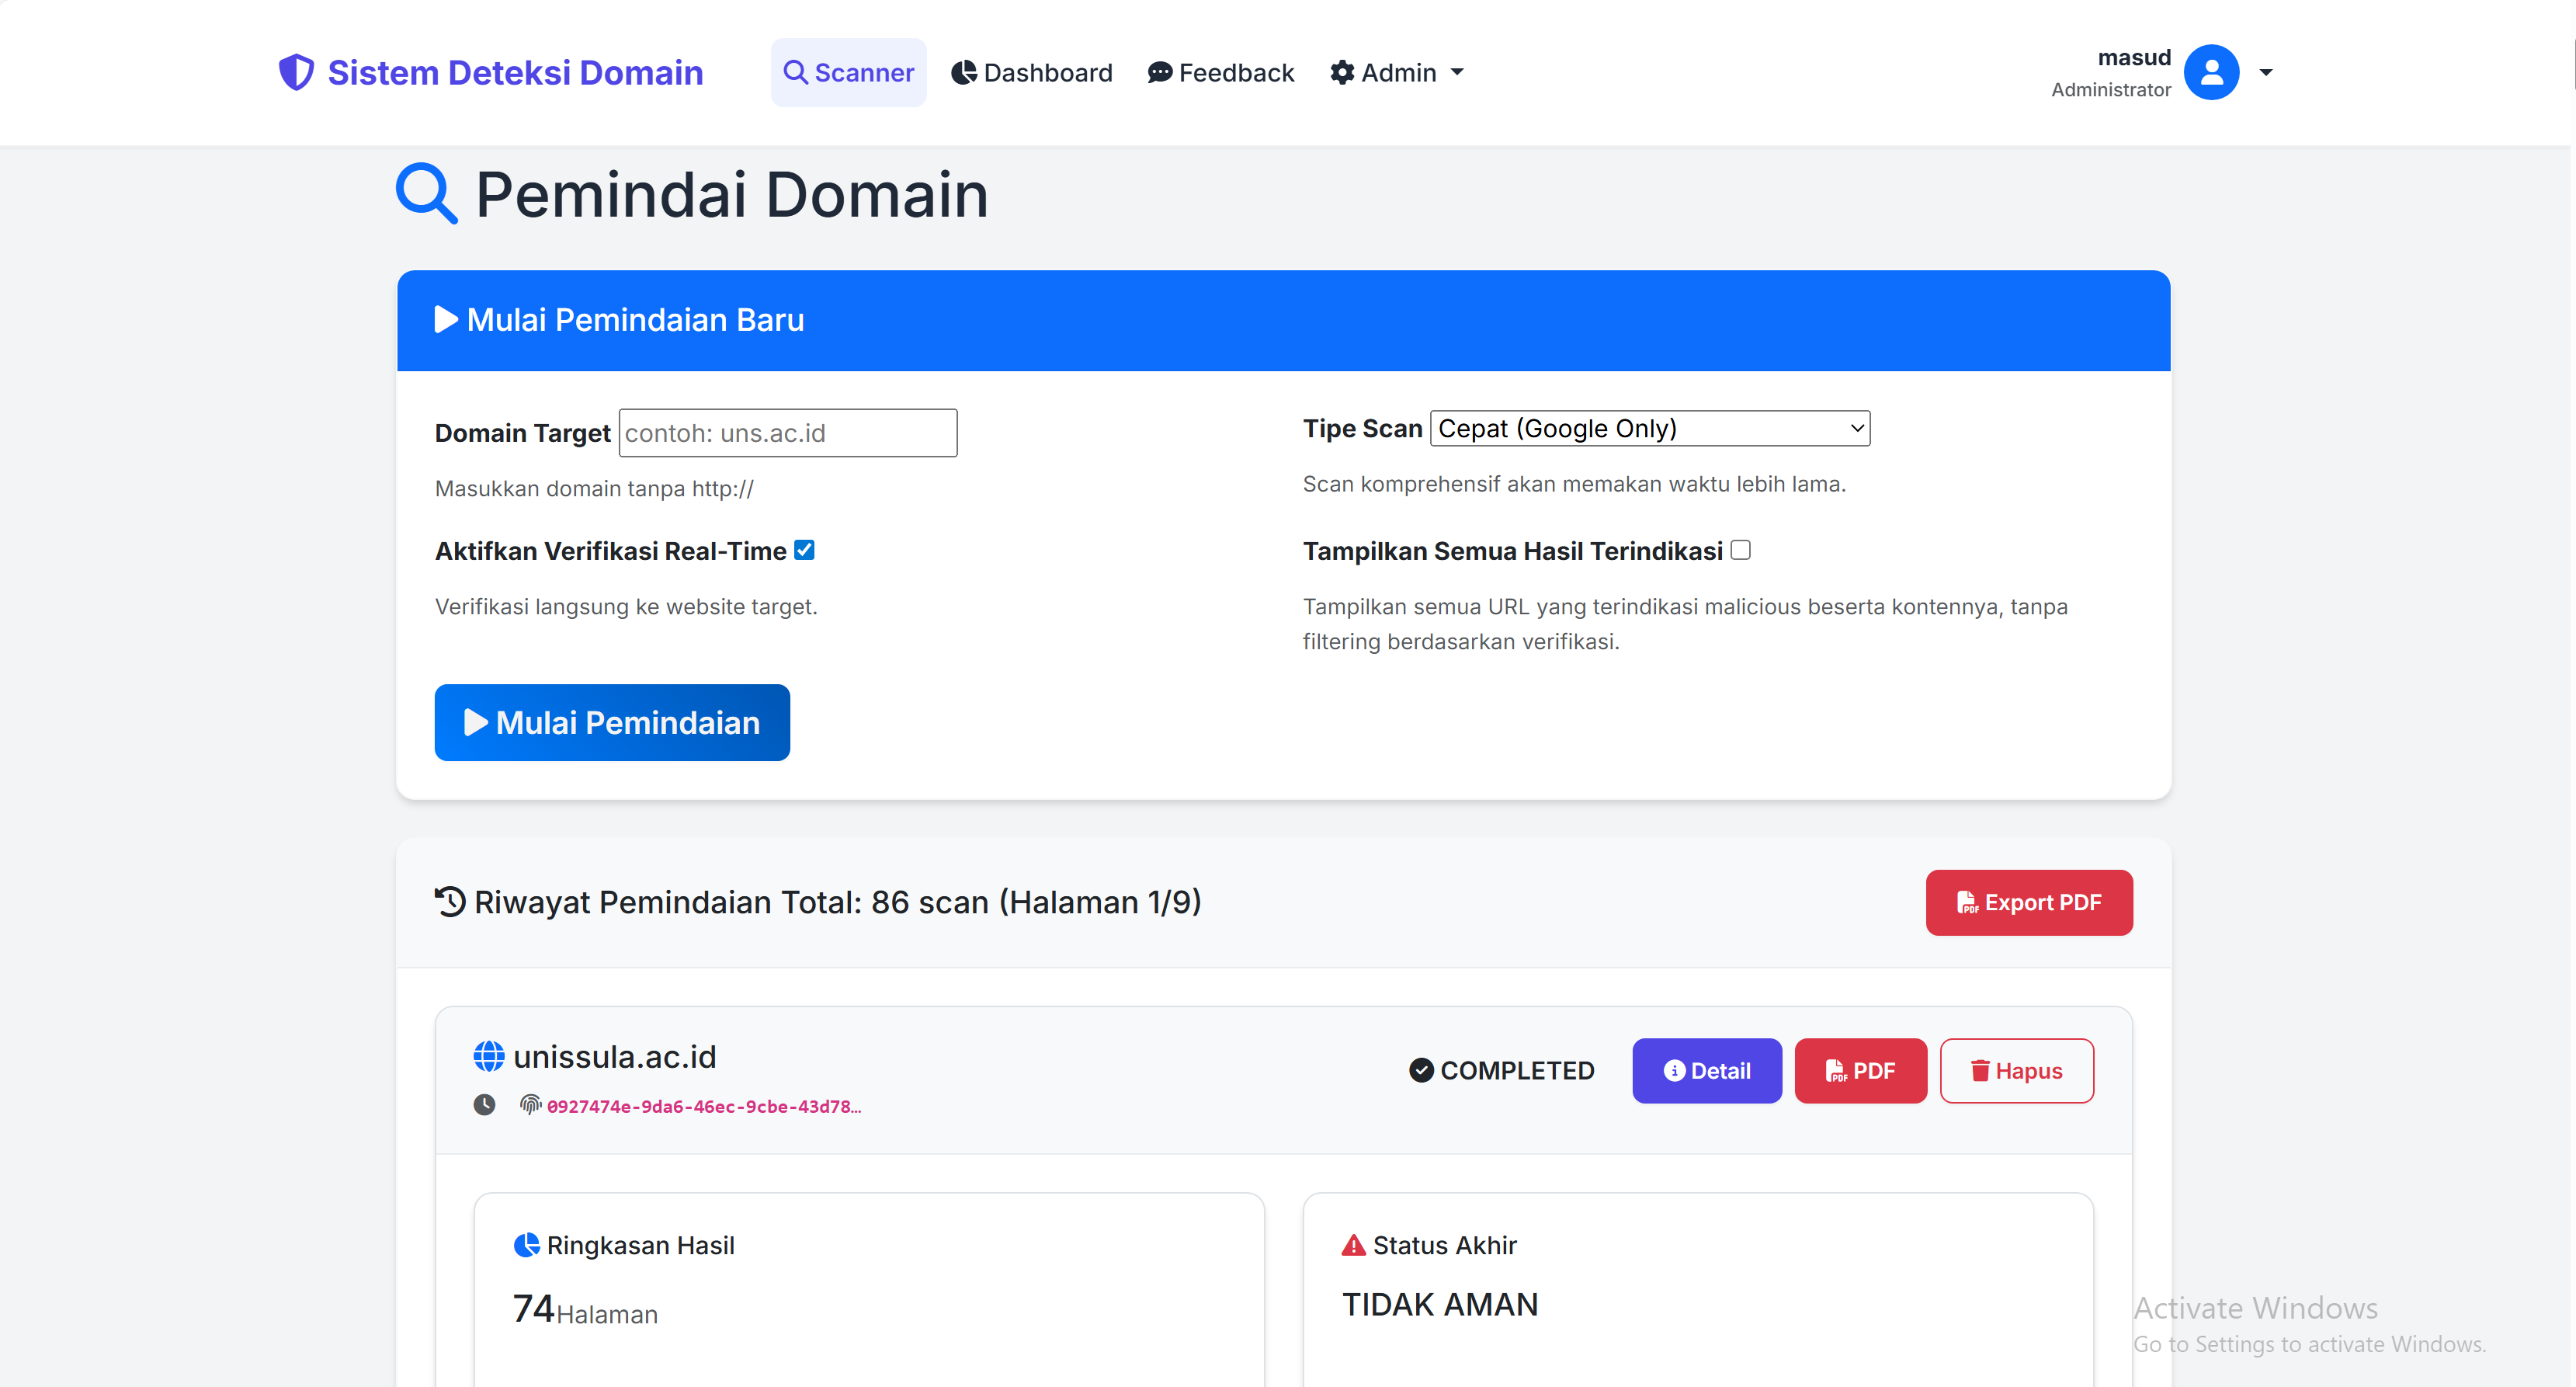Open the Dashboard menu item
Screen dimensions: 2576x1387
tap(1031, 72)
